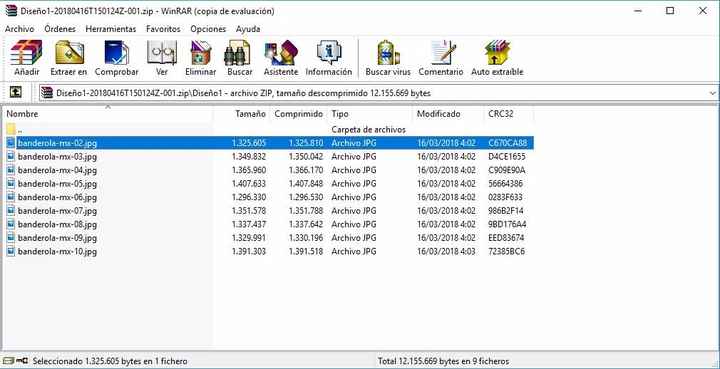720x369 pixels.
Task: Create an Auto extraíble archive
Action: coord(497,58)
